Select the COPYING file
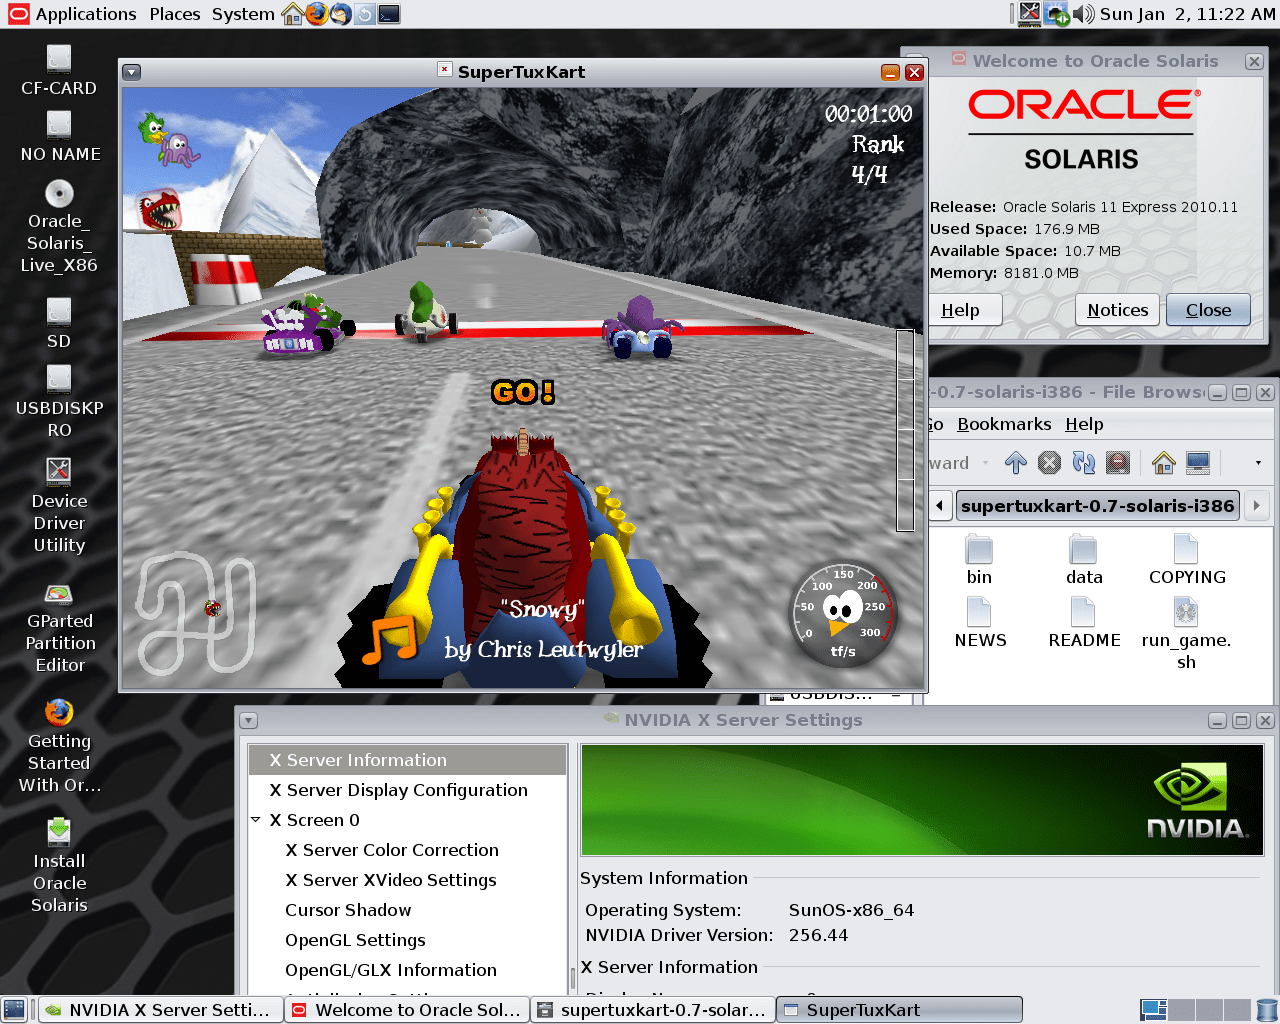Viewport: 1280px width, 1024px height. click(x=1187, y=560)
